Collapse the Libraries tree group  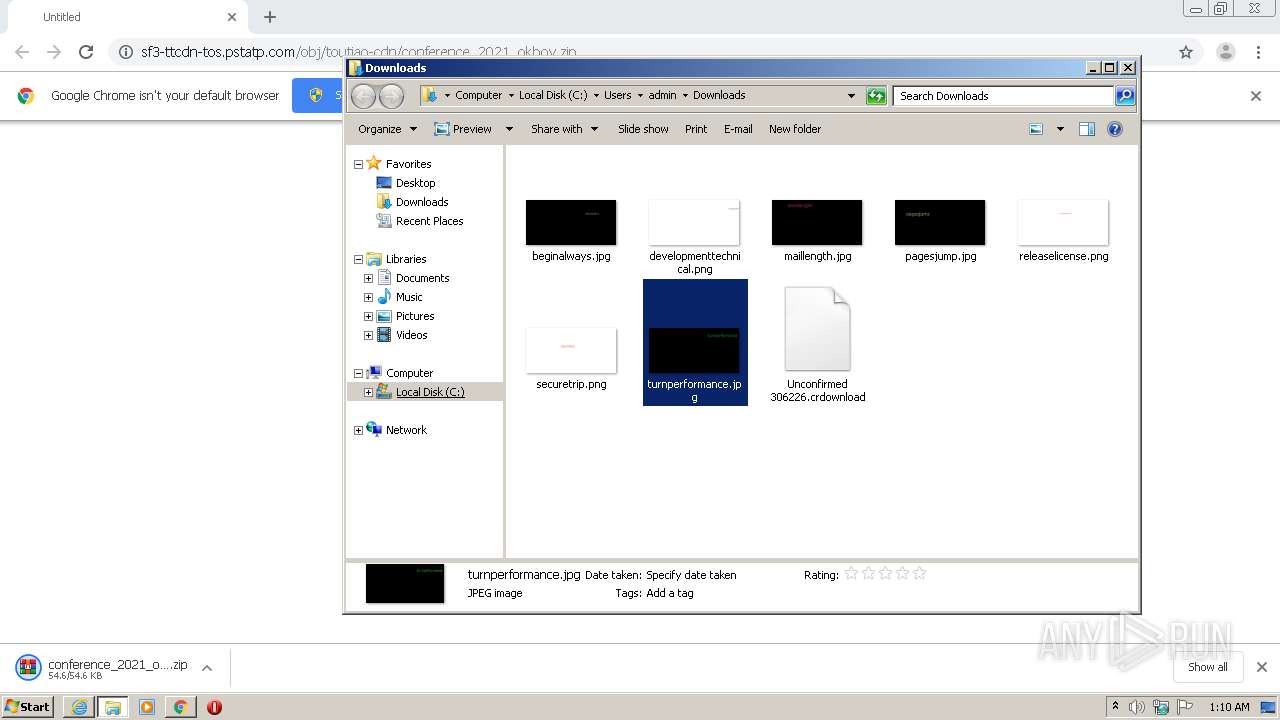click(x=358, y=259)
